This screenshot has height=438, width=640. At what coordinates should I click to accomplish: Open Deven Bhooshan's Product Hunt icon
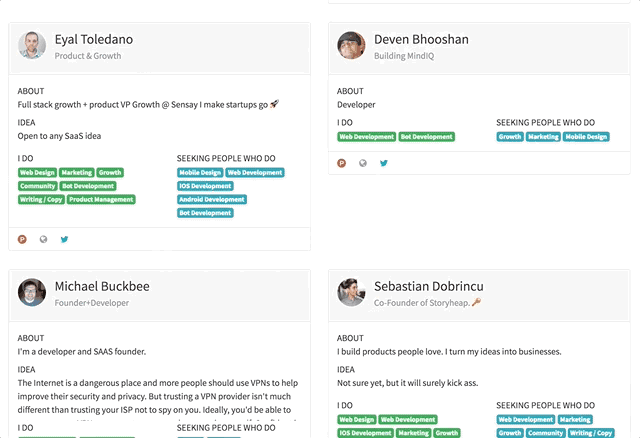pyautogui.click(x=342, y=163)
